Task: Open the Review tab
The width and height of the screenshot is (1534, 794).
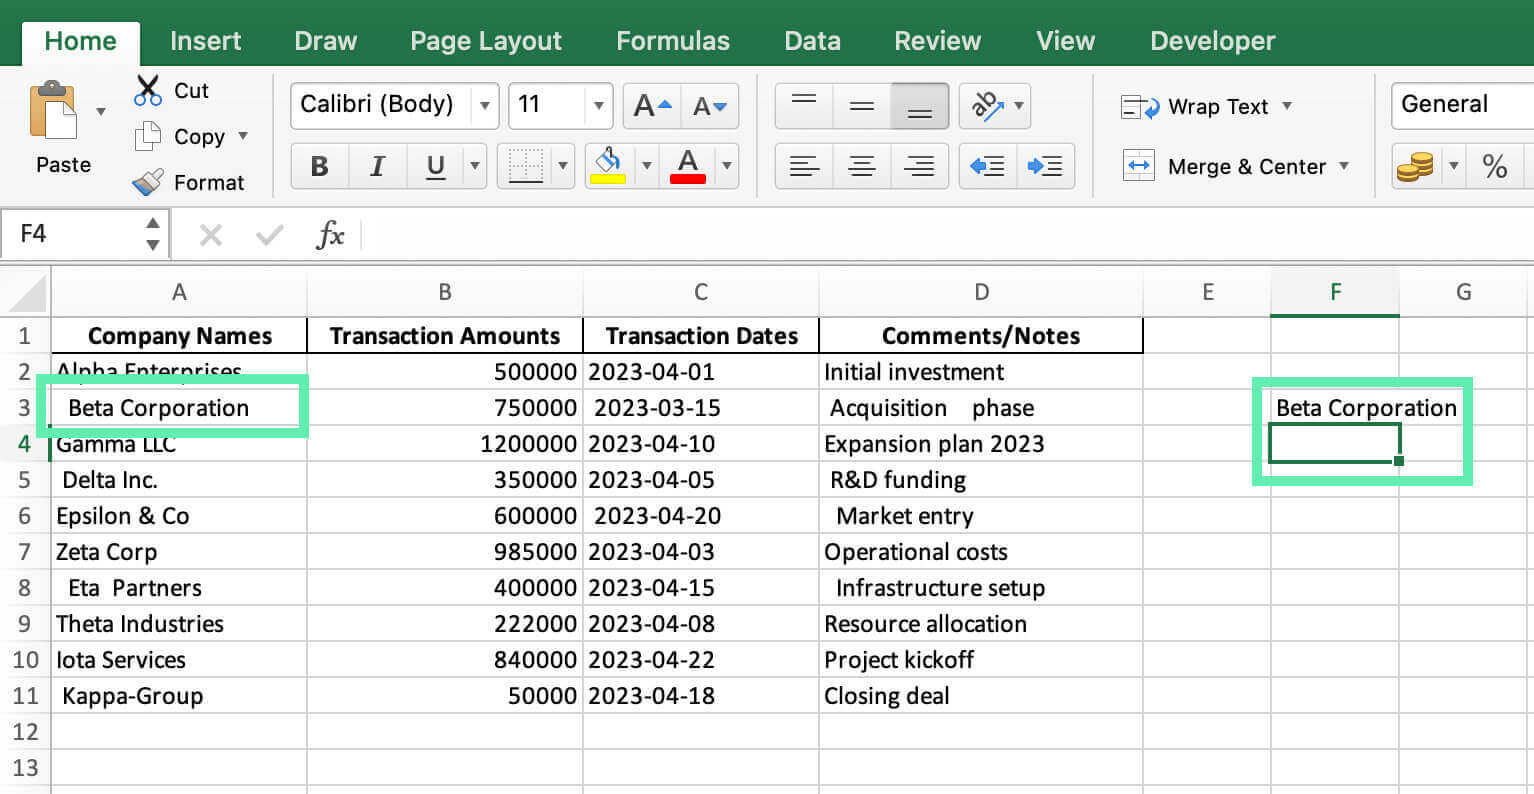Action: coord(937,41)
